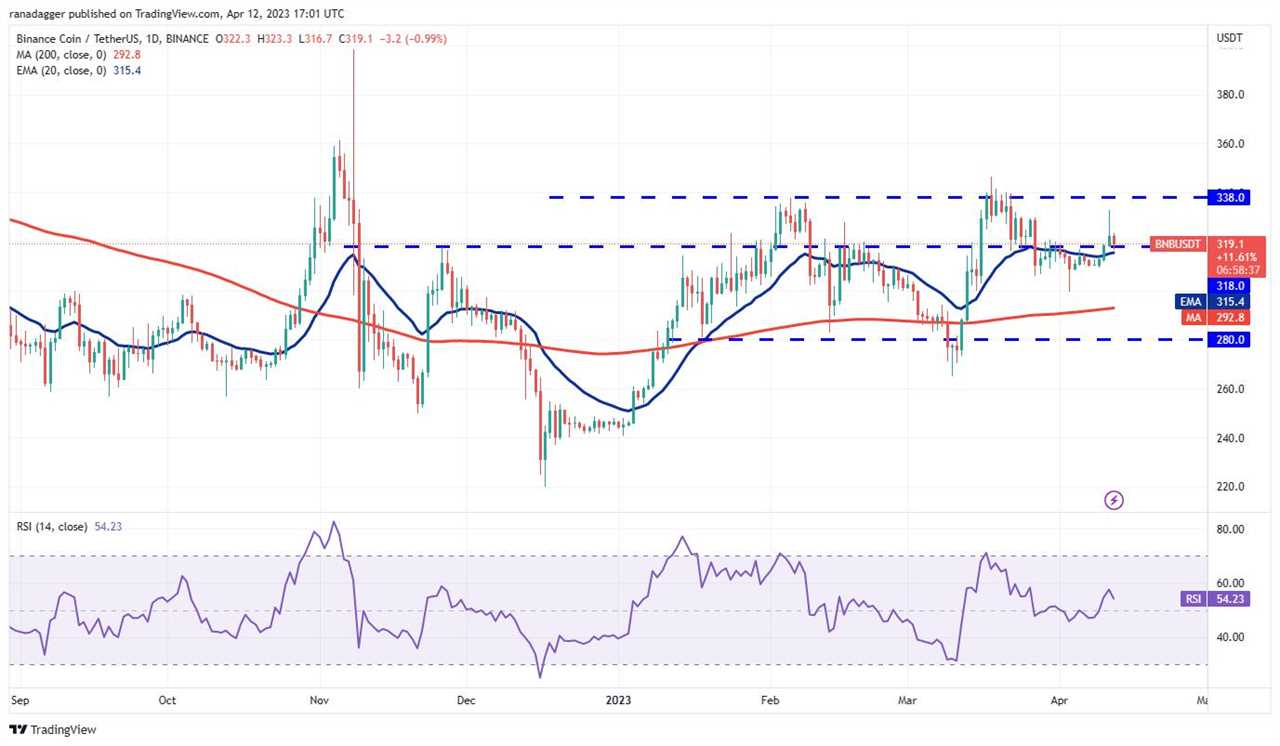The height and width of the screenshot is (746, 1280).
Task: Click the 360.0 price axis value
Action: pos(1229,144)
